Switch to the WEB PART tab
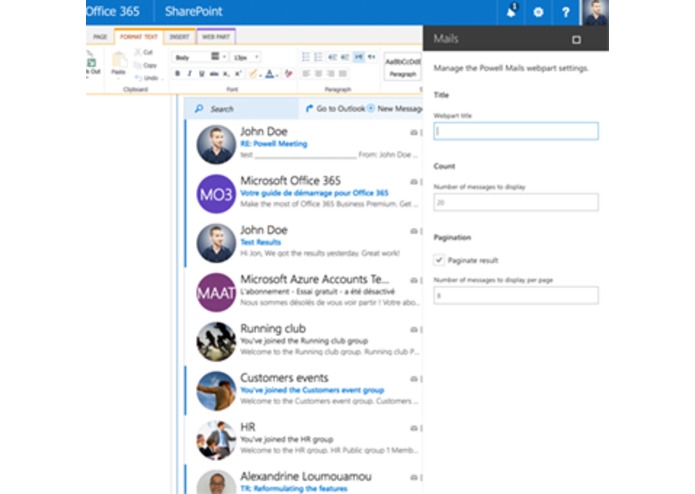 click(216, 37)
